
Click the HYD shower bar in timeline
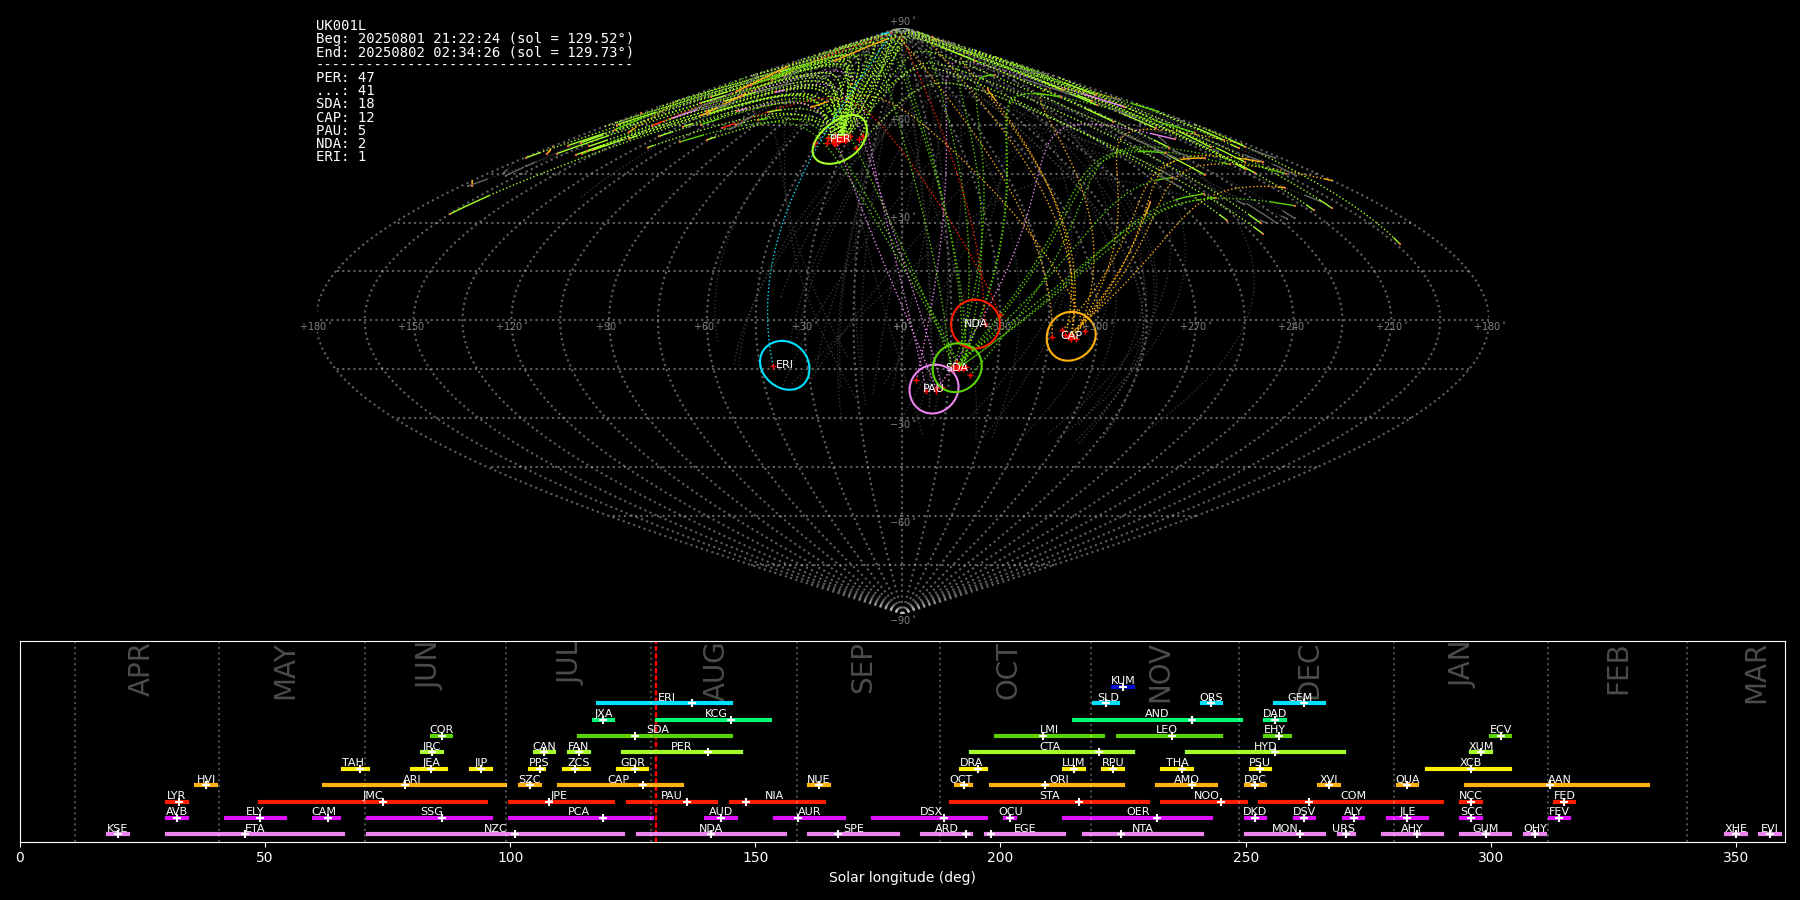click(x=1265, y=752)
